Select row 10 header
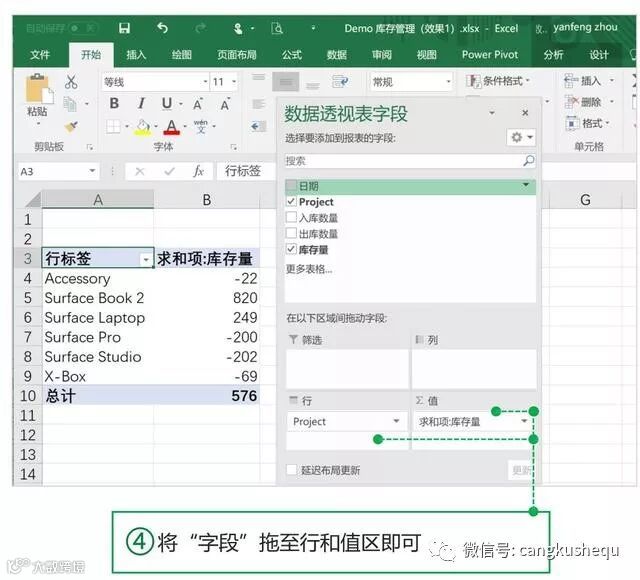The height and width of the screenshot is (580, 640). pyautogui.click(x=28, y=396)
